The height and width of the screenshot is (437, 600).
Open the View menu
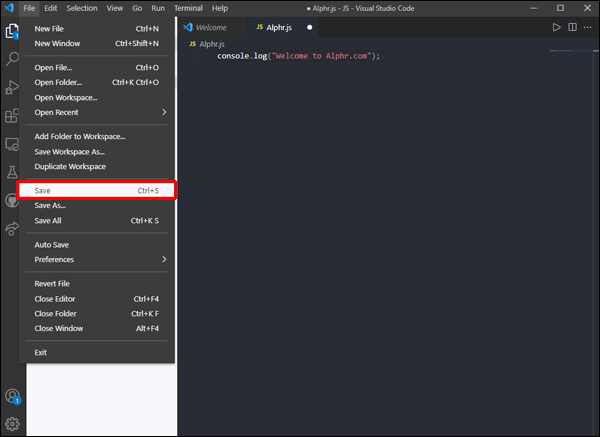pyautogui.click(x=114, y=8)
